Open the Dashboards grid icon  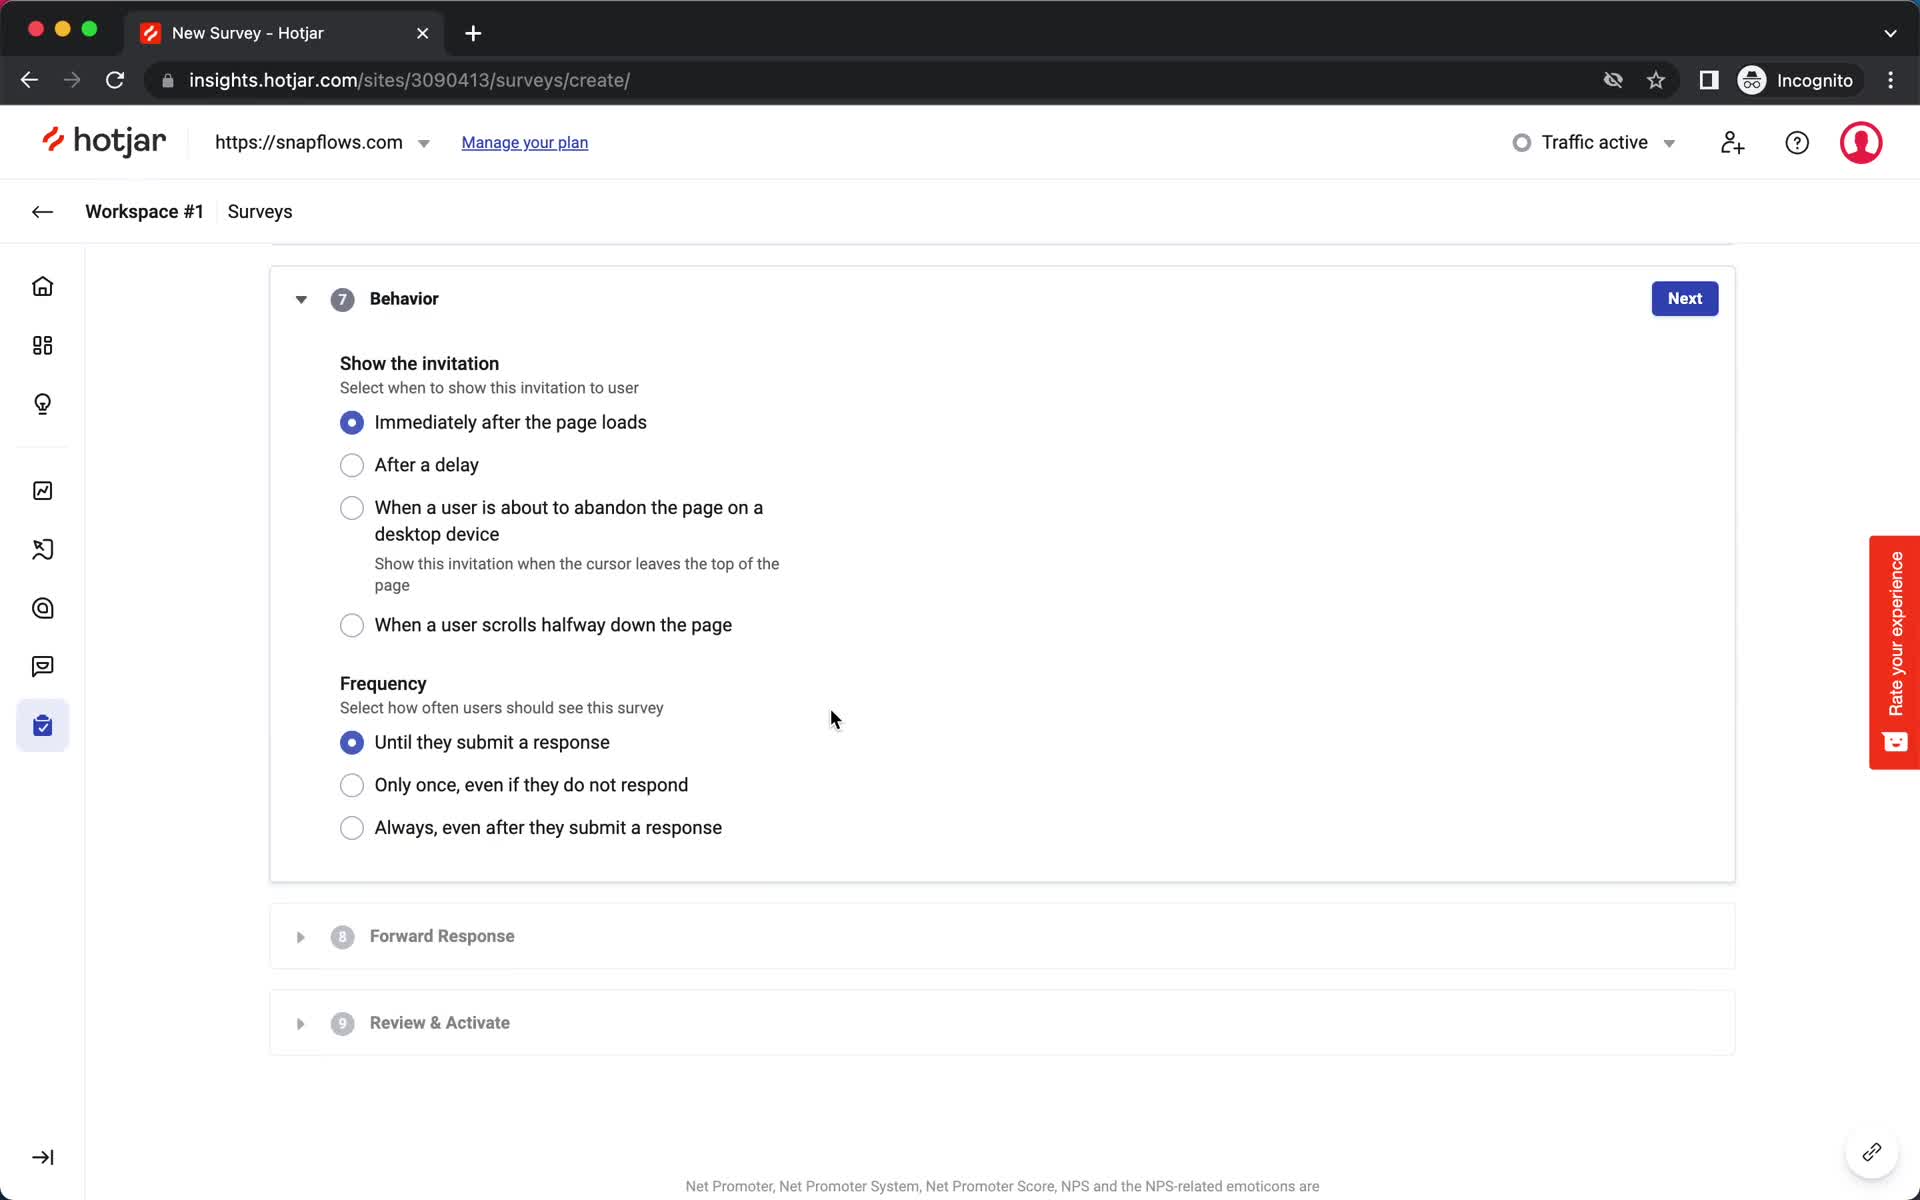pos(42,345)
